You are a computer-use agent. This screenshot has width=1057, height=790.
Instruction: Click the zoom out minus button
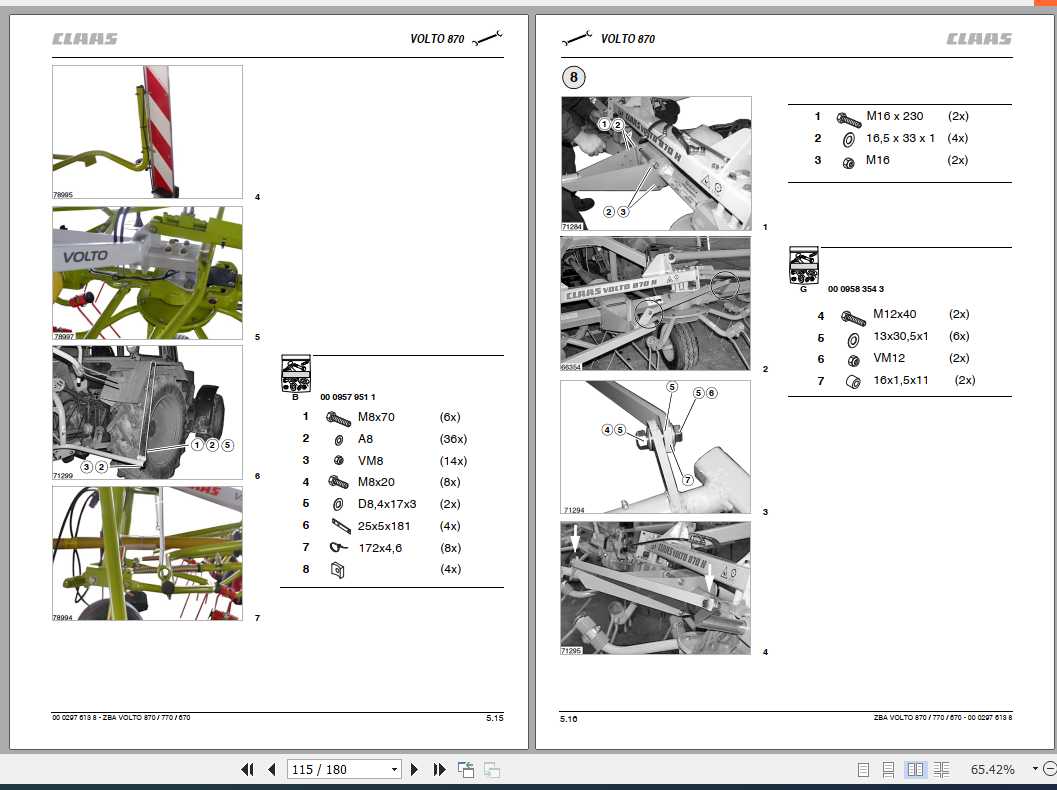(x=1050, y=768)
